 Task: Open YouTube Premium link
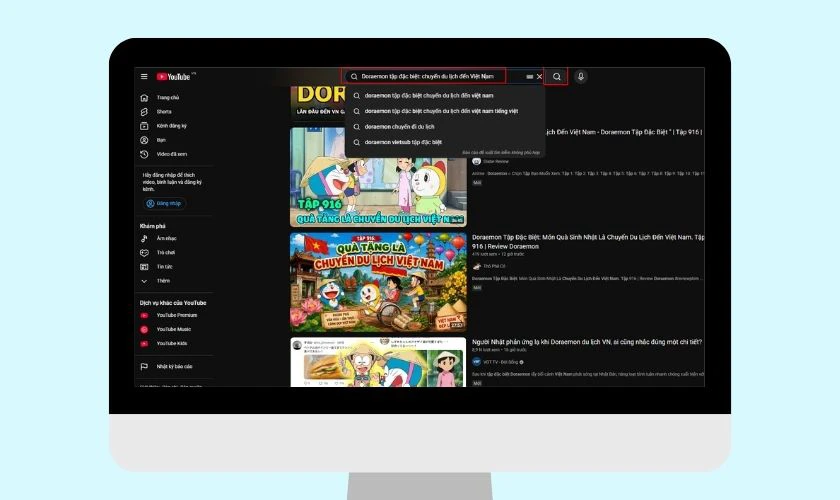click(x=175, y=315)
